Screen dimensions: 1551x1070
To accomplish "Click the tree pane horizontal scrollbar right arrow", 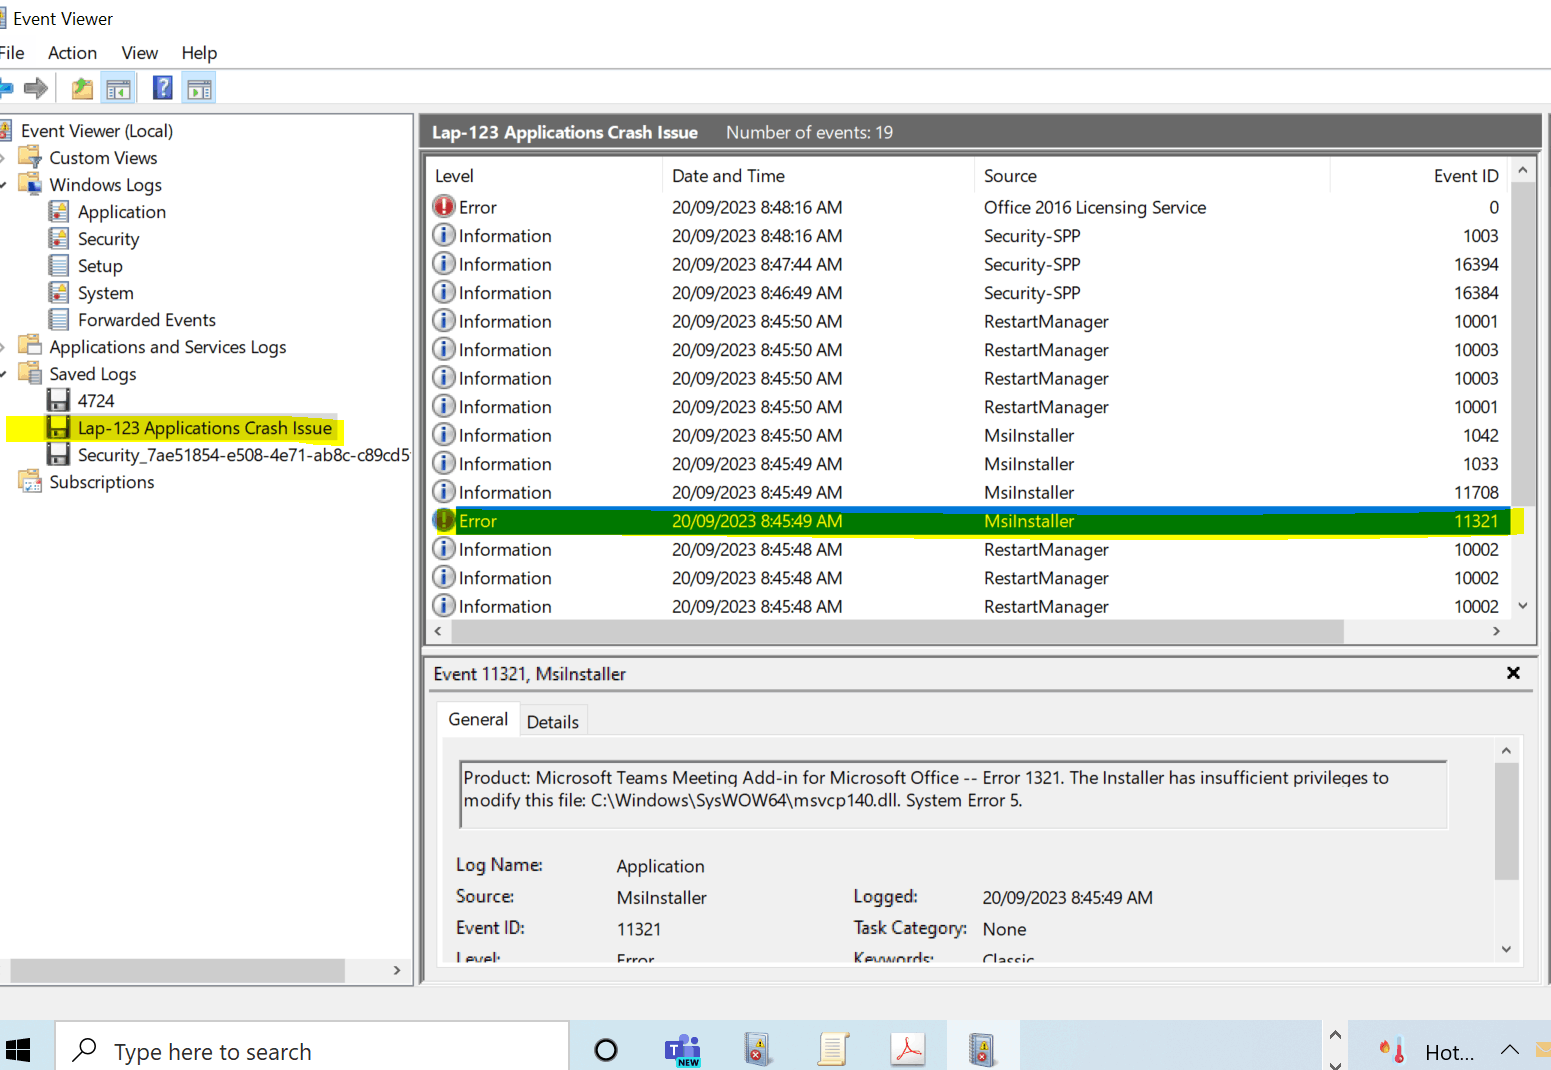I will point(397,970).
